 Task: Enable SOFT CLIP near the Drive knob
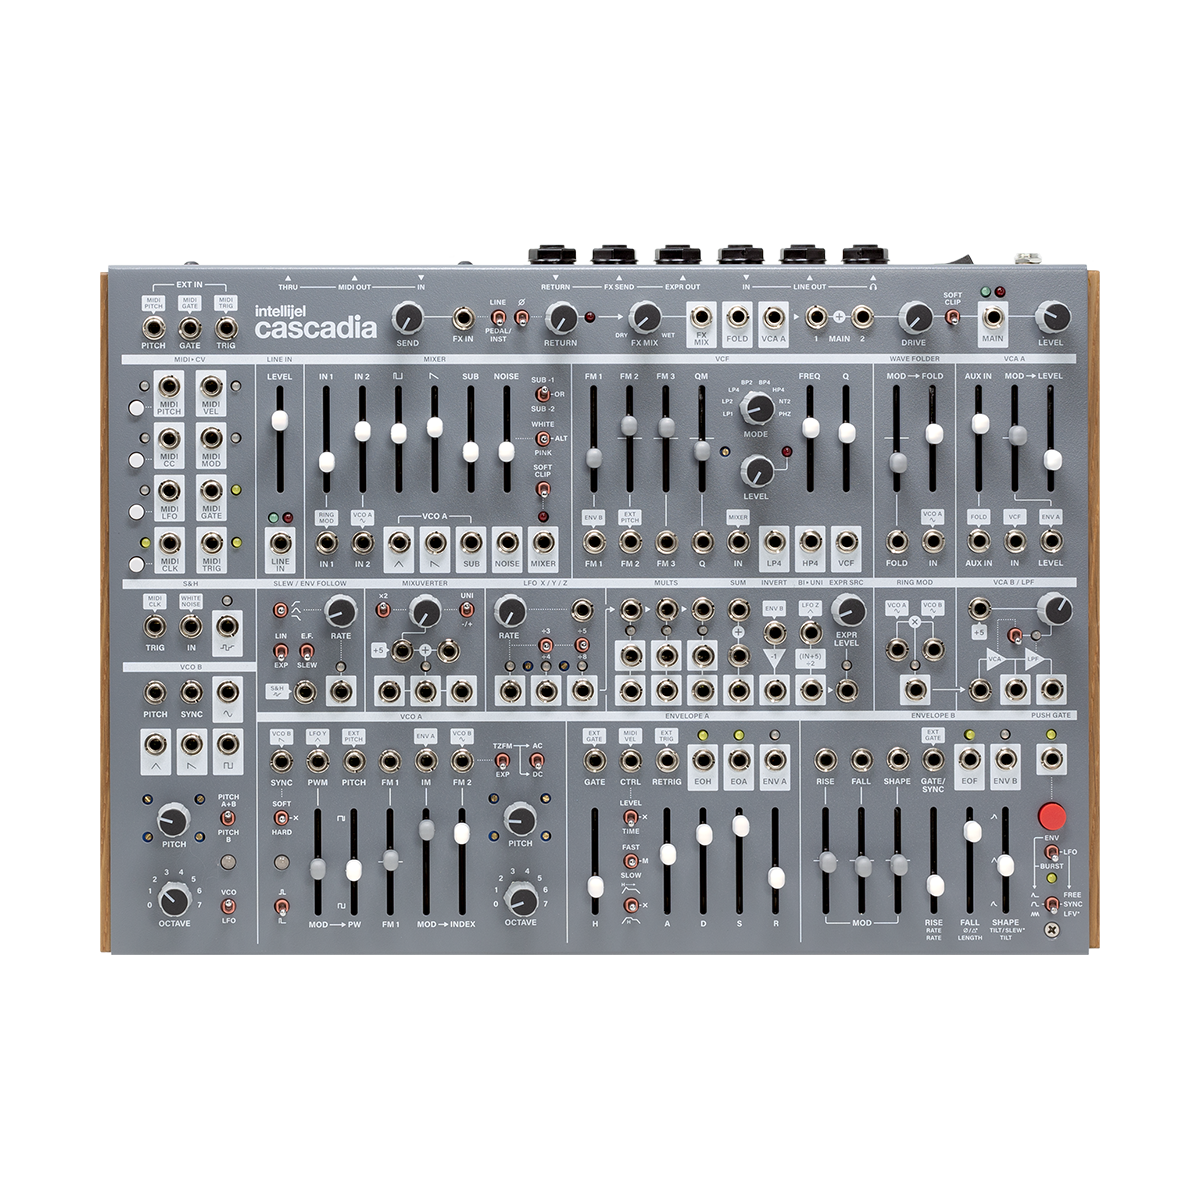pos(952,319)
